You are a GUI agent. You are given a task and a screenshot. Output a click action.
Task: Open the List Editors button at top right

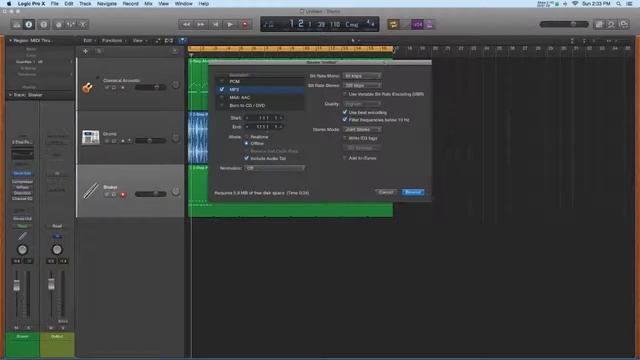(x=599, y=24)
